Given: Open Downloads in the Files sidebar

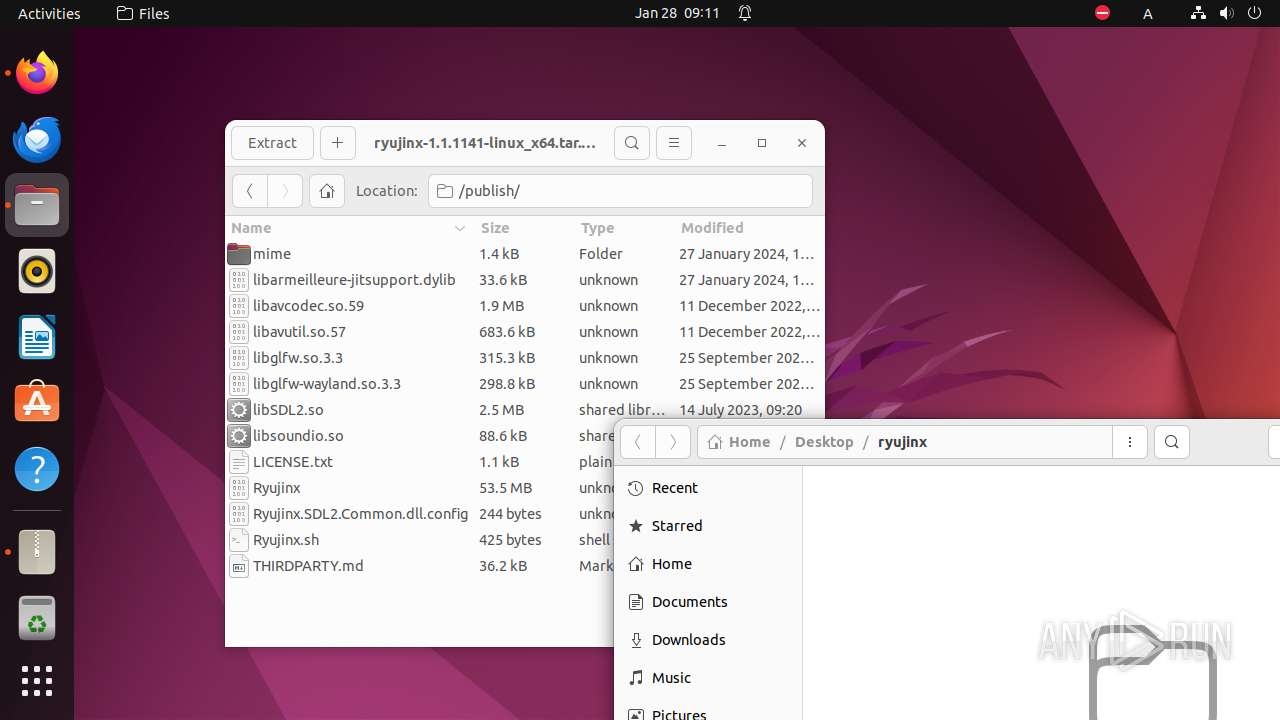Looking at the screenshot, I should pyautogui.click(x=708, y=640).
